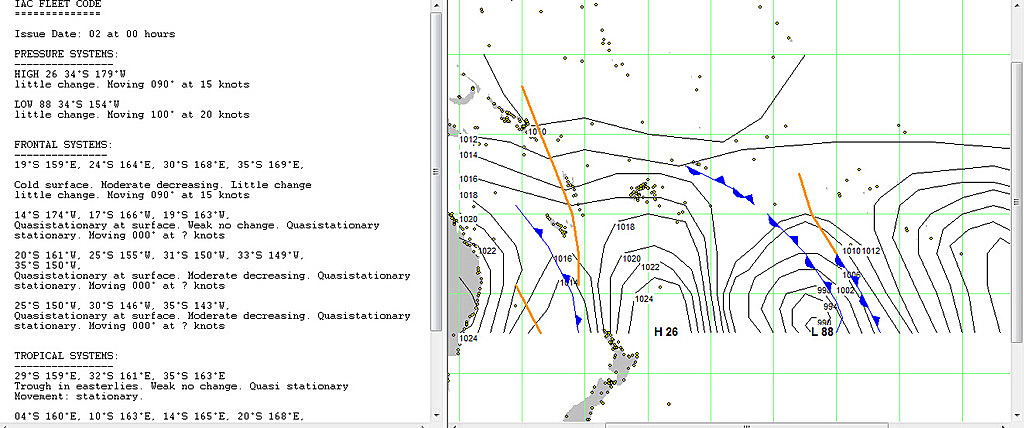This screenshot has height=428, width=1024.
Task: Click the TROPICAL SYSTEMS heading
Action: click(x=66, y=355)
